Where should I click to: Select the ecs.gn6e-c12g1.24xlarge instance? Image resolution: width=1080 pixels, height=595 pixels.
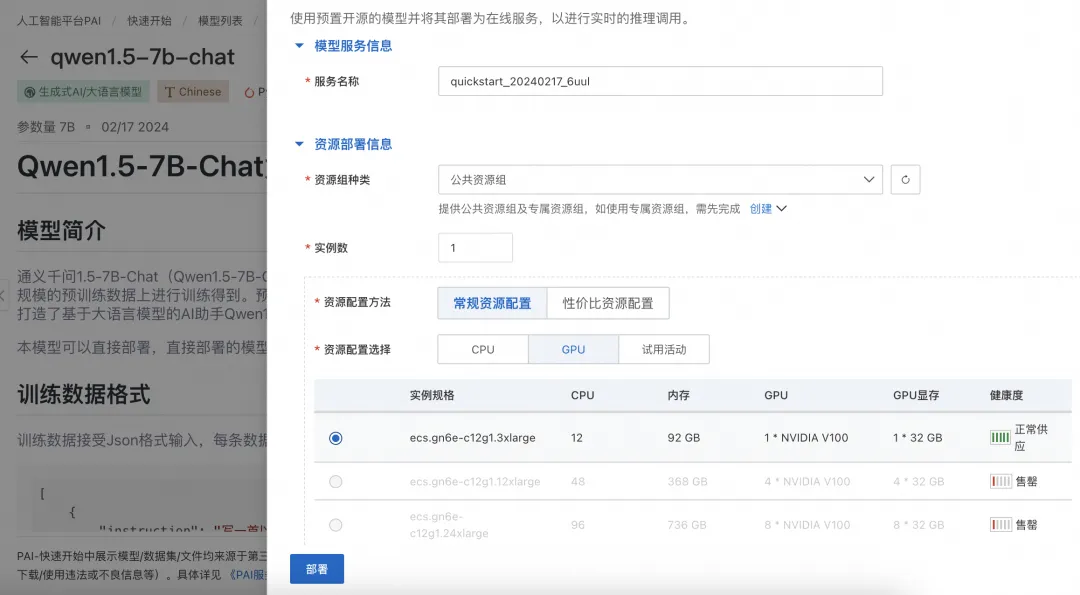point(335,524)
